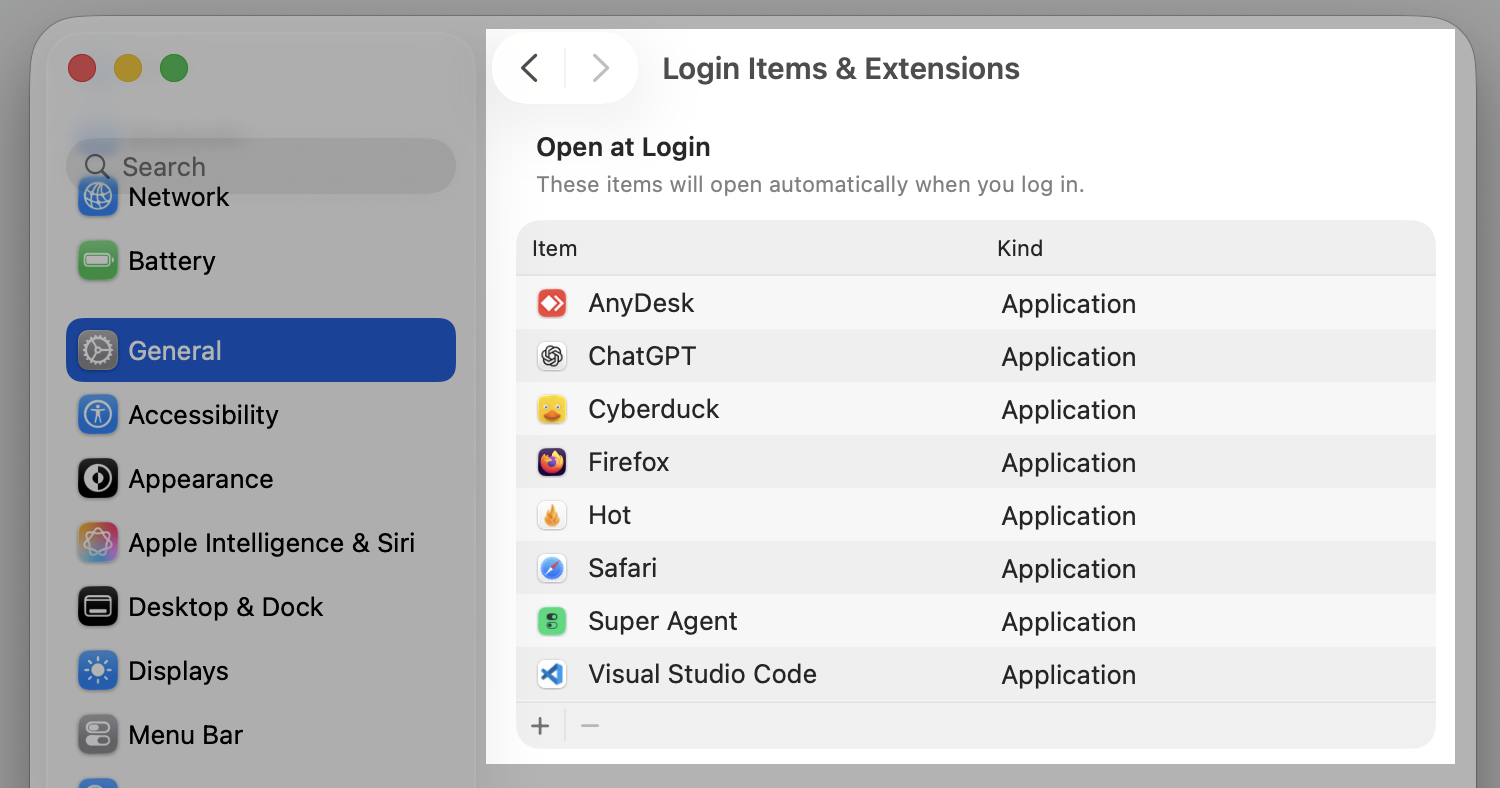The width and height of the screenshot is (1500, 788).
Task: Click the red close window button
Action: [x=82, y=68]
